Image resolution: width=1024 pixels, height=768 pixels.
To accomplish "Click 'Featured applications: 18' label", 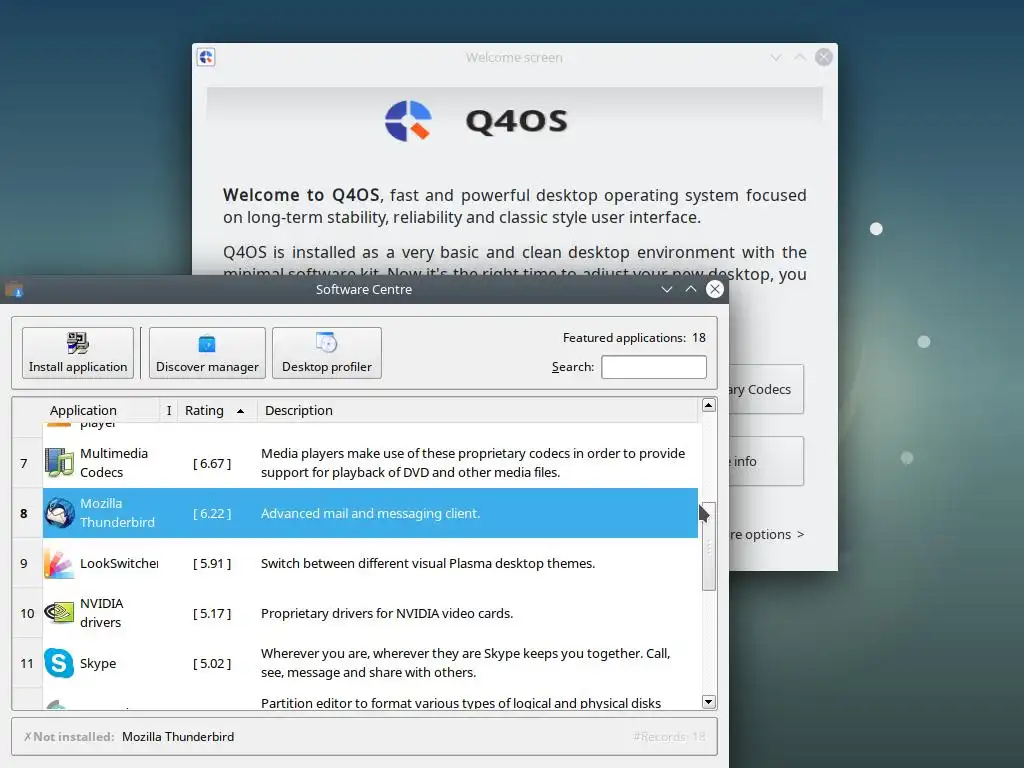I will pos(634,338).
